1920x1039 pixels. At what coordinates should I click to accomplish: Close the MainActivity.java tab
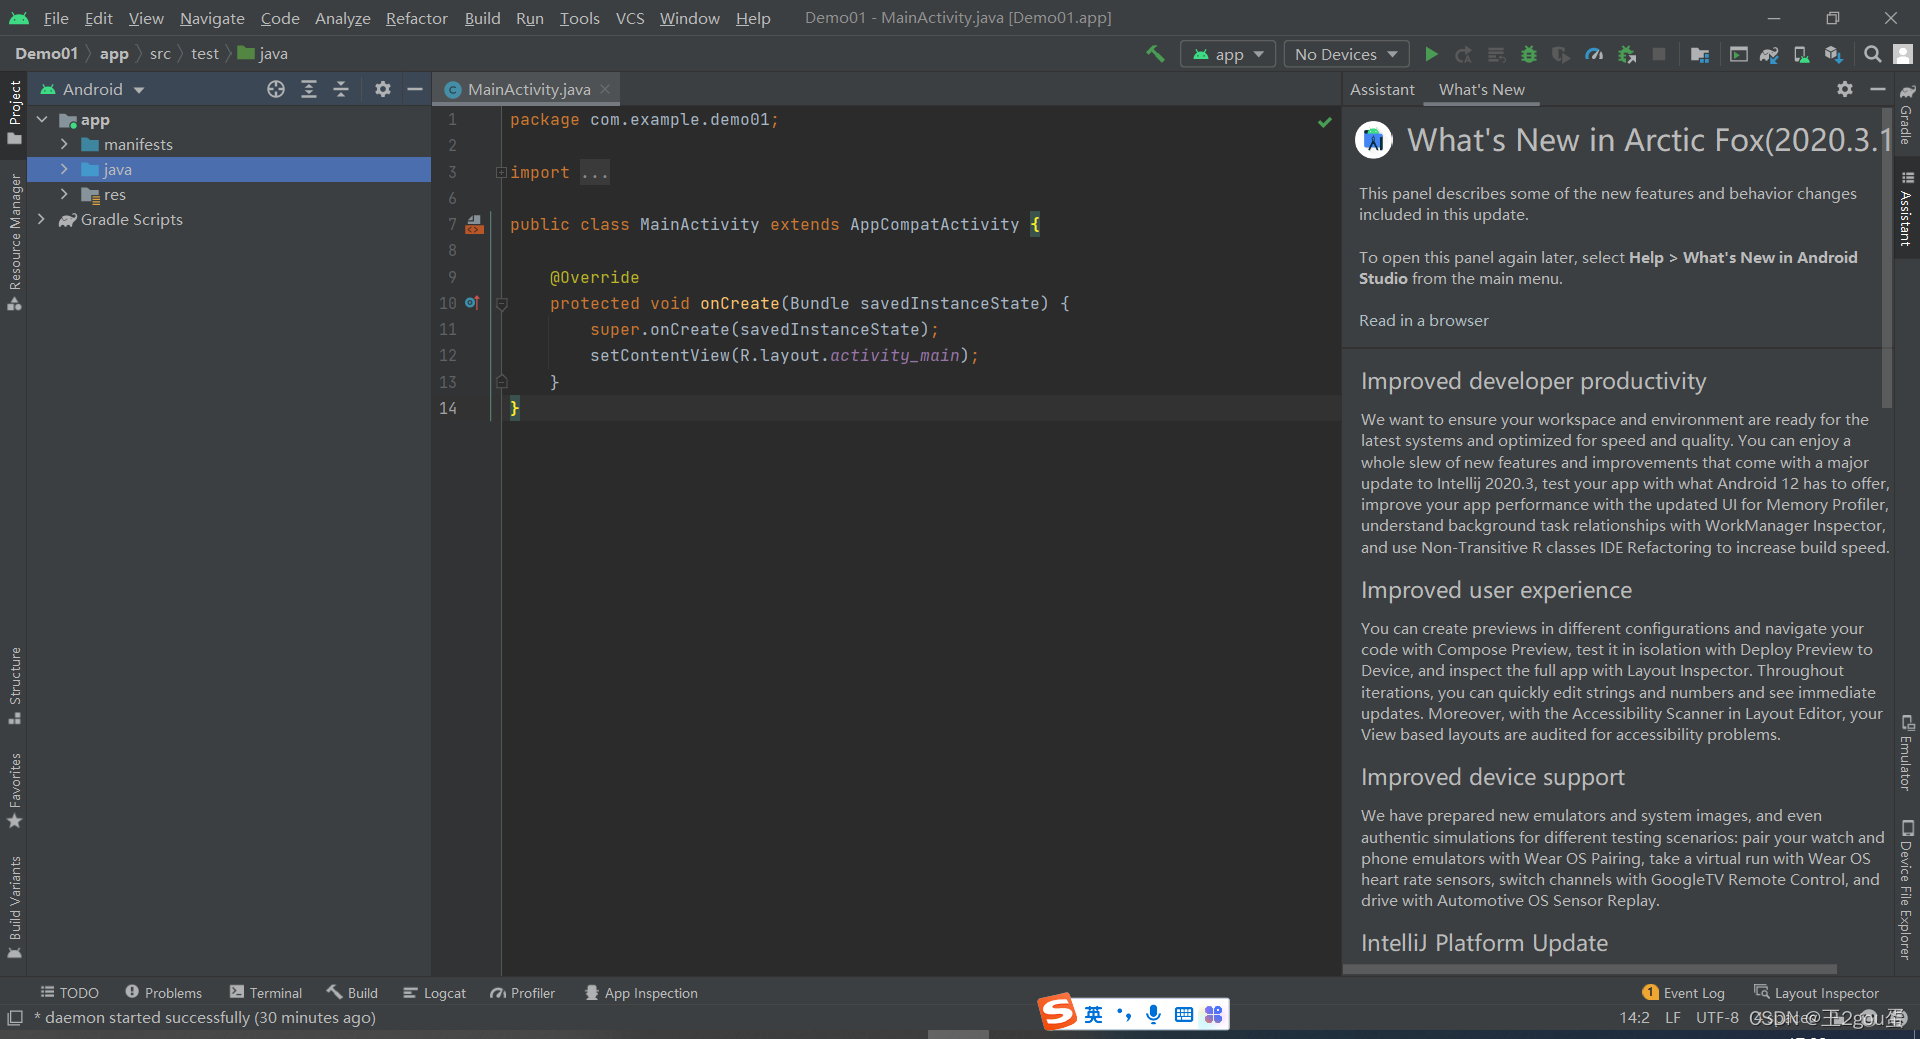click(605, 89)
